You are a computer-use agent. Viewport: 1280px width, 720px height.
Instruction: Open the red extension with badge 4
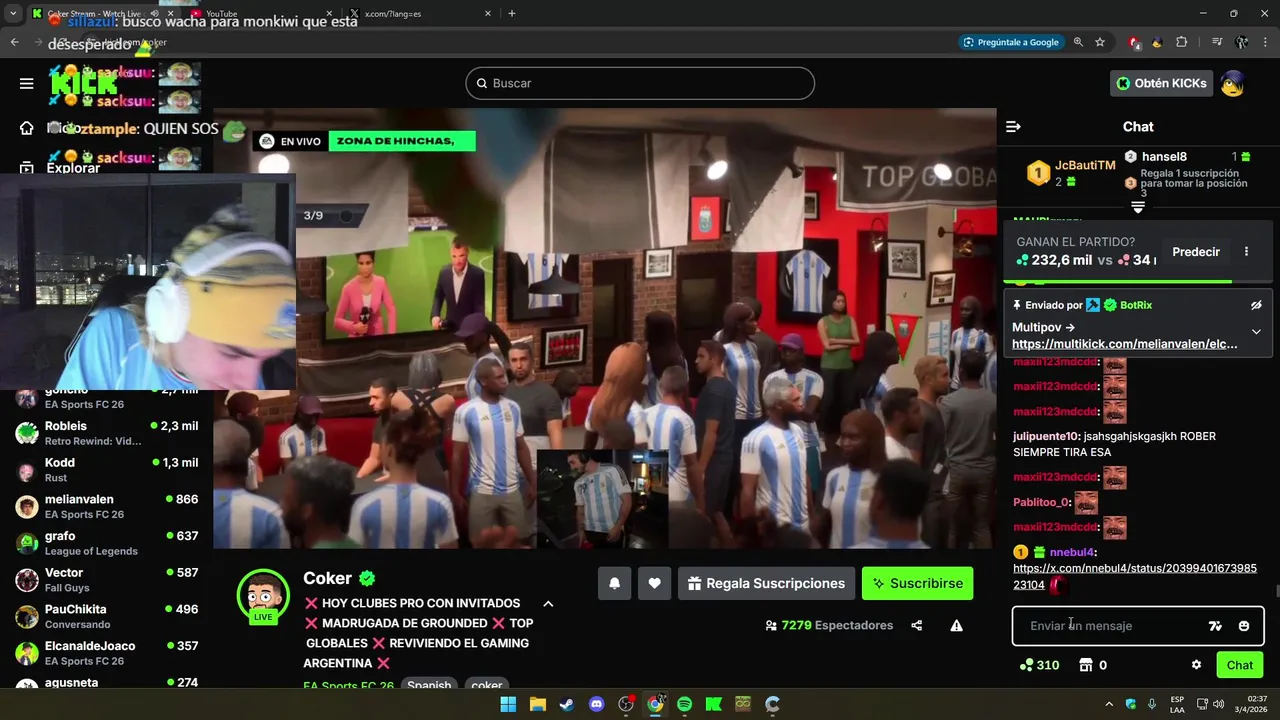coord(1134,42)
